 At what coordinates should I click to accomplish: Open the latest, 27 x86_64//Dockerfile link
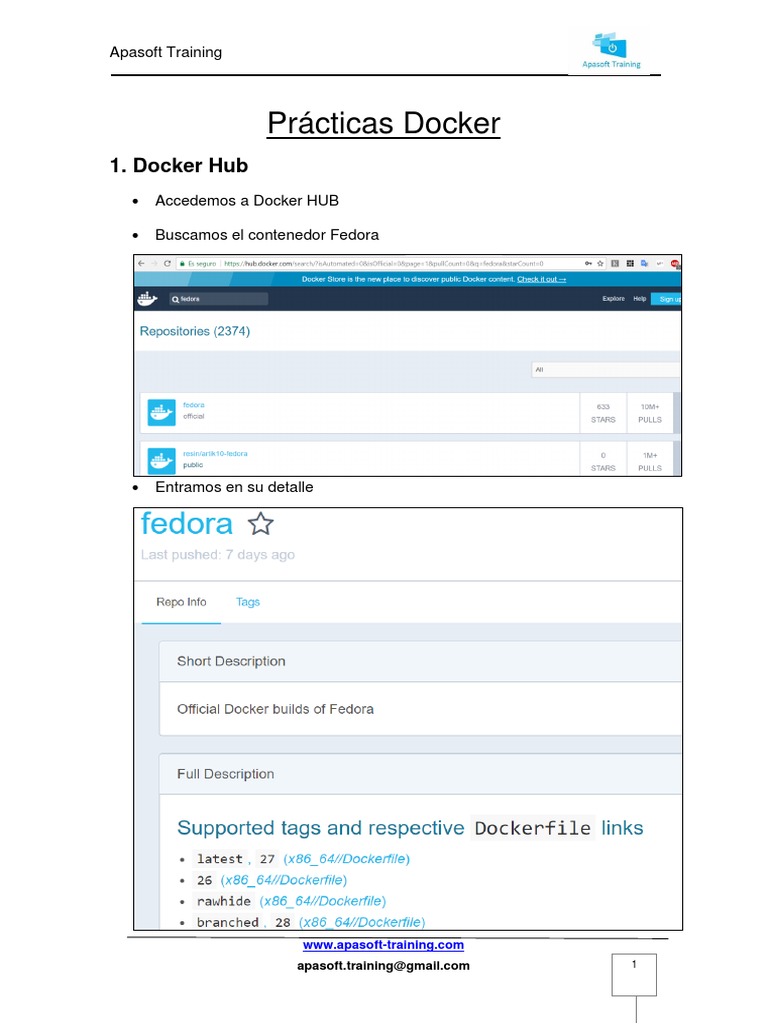[346, 859]
